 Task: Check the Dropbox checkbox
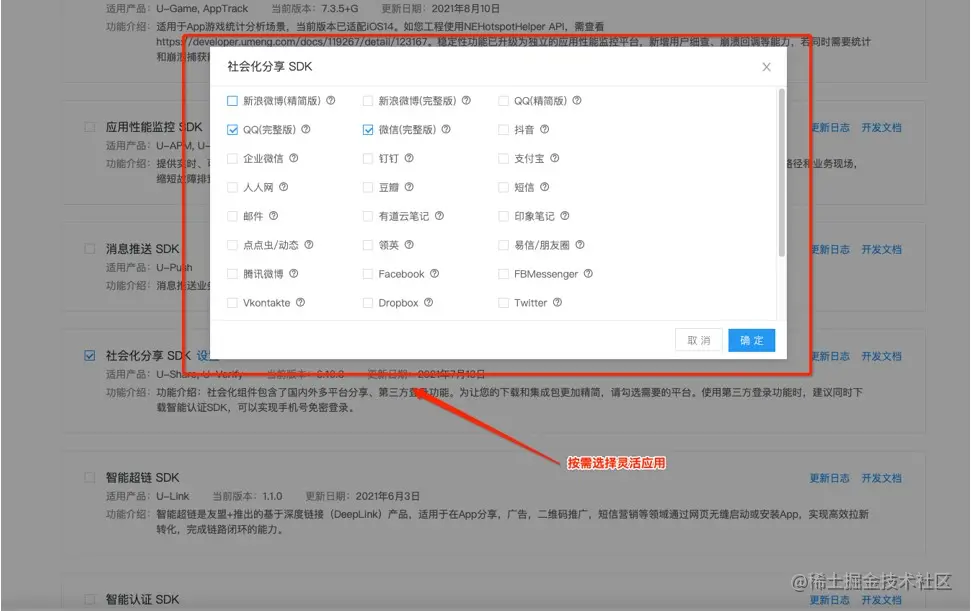368,303
